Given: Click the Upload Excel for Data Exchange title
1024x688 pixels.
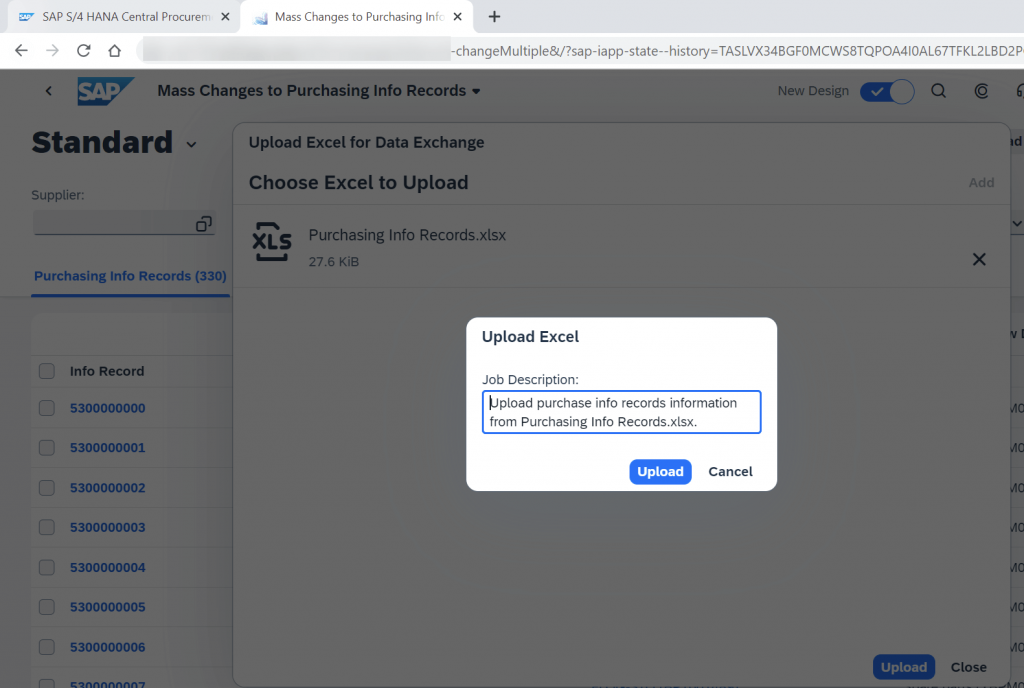Looking at the screenshot, I should click(366, 142).
